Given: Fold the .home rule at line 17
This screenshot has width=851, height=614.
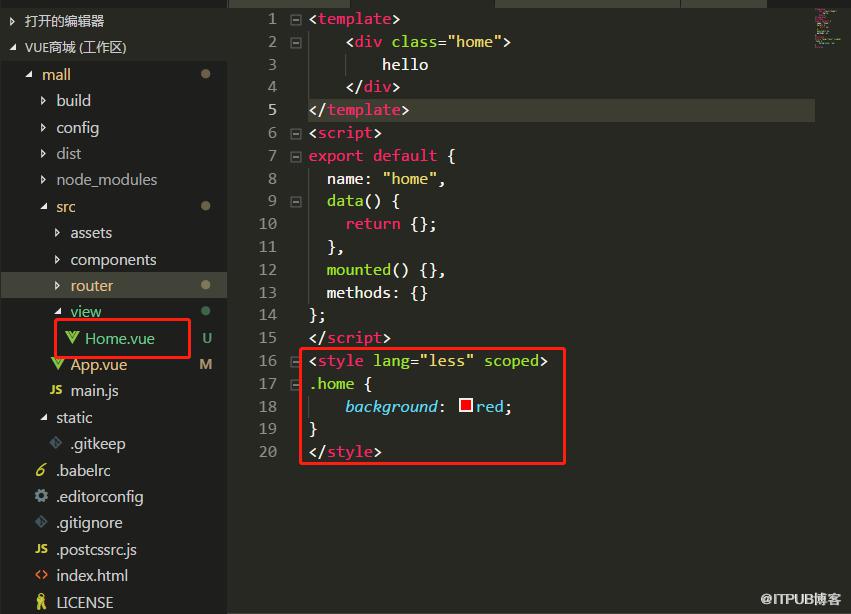Looking at the screenshot, I should 295,385.
